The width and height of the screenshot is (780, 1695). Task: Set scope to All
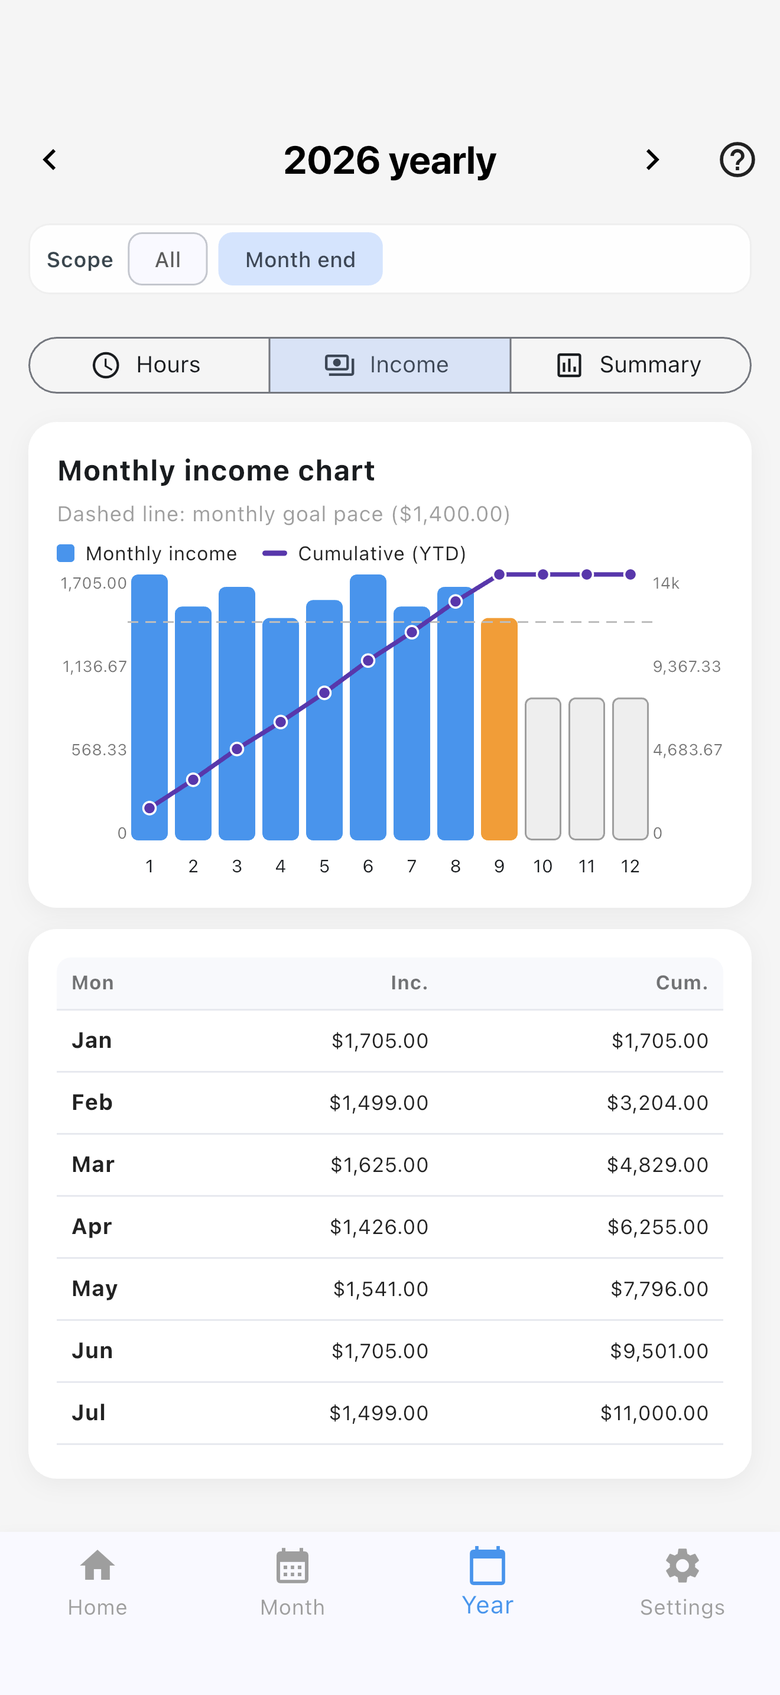pos(168,259)
